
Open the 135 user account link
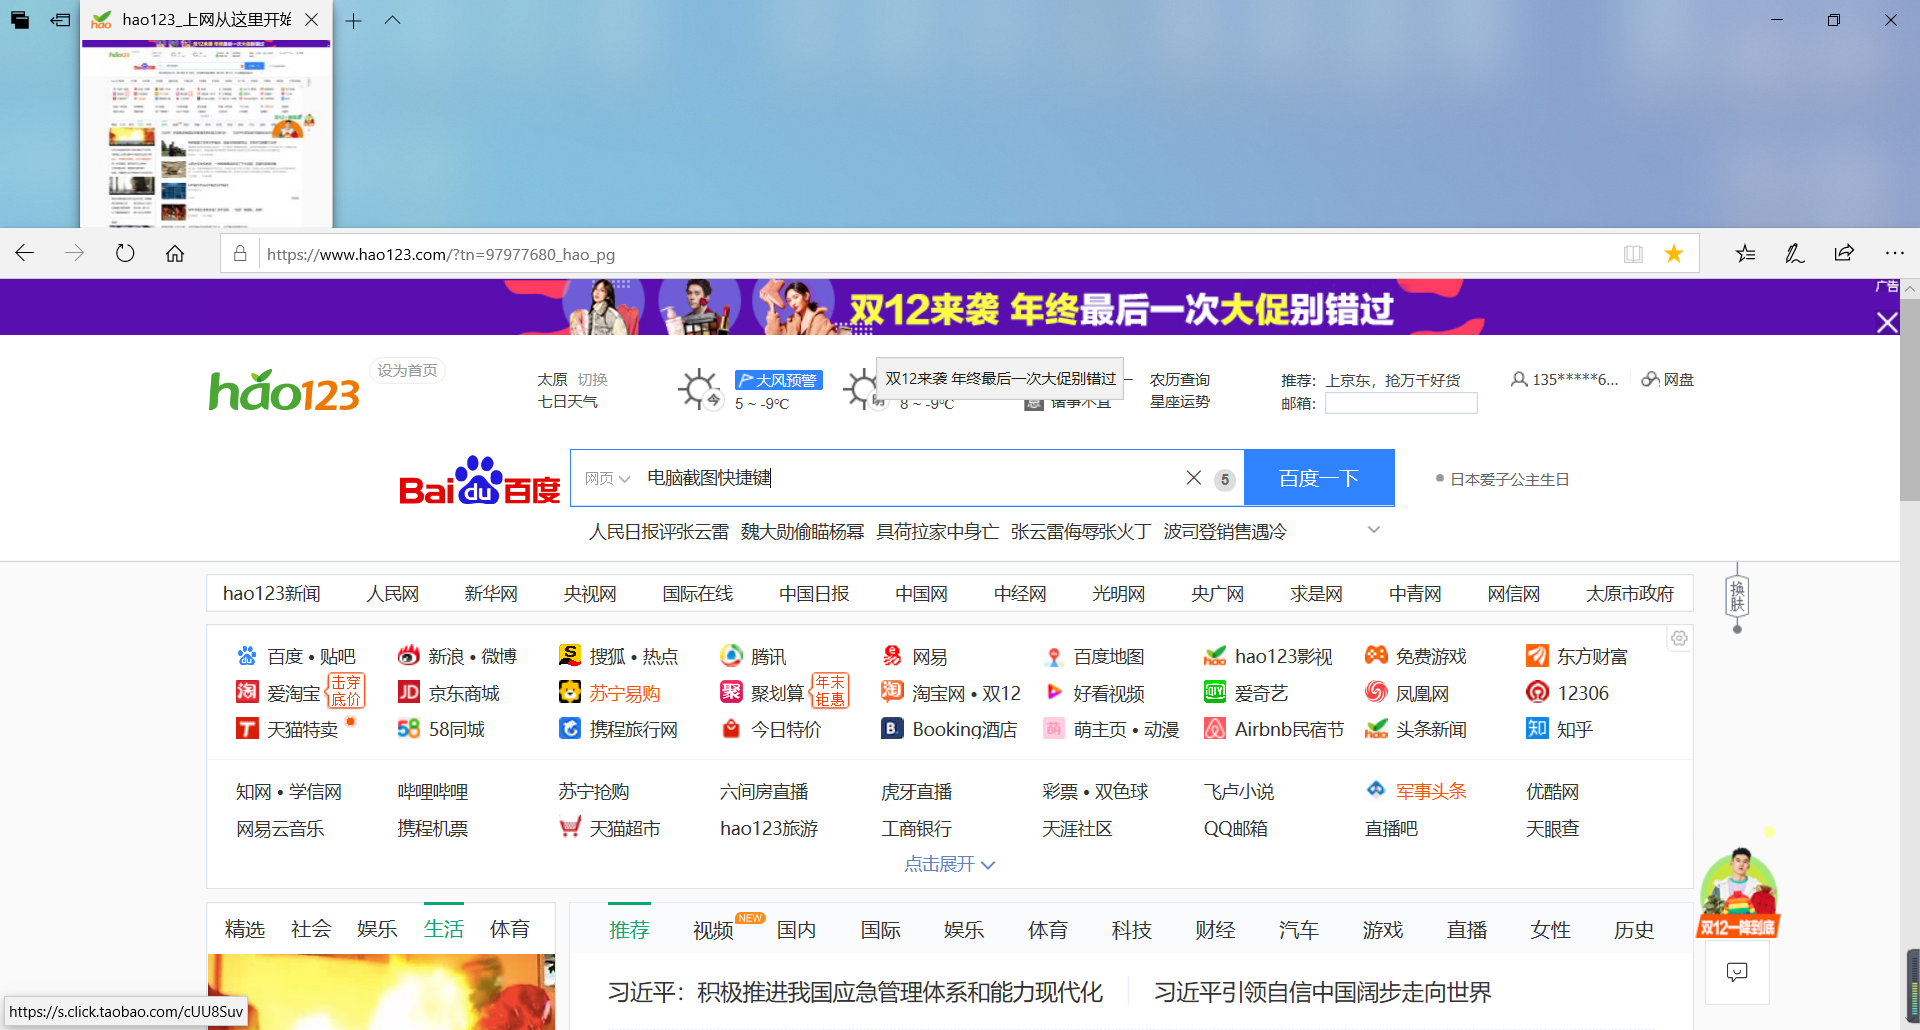pos(1564,379)
